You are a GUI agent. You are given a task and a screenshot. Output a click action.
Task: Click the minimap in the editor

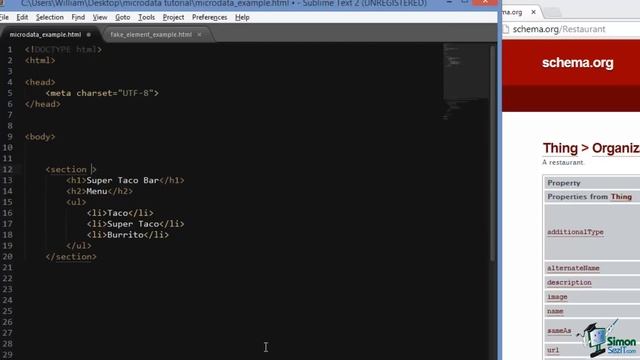[x=466, y=82]
